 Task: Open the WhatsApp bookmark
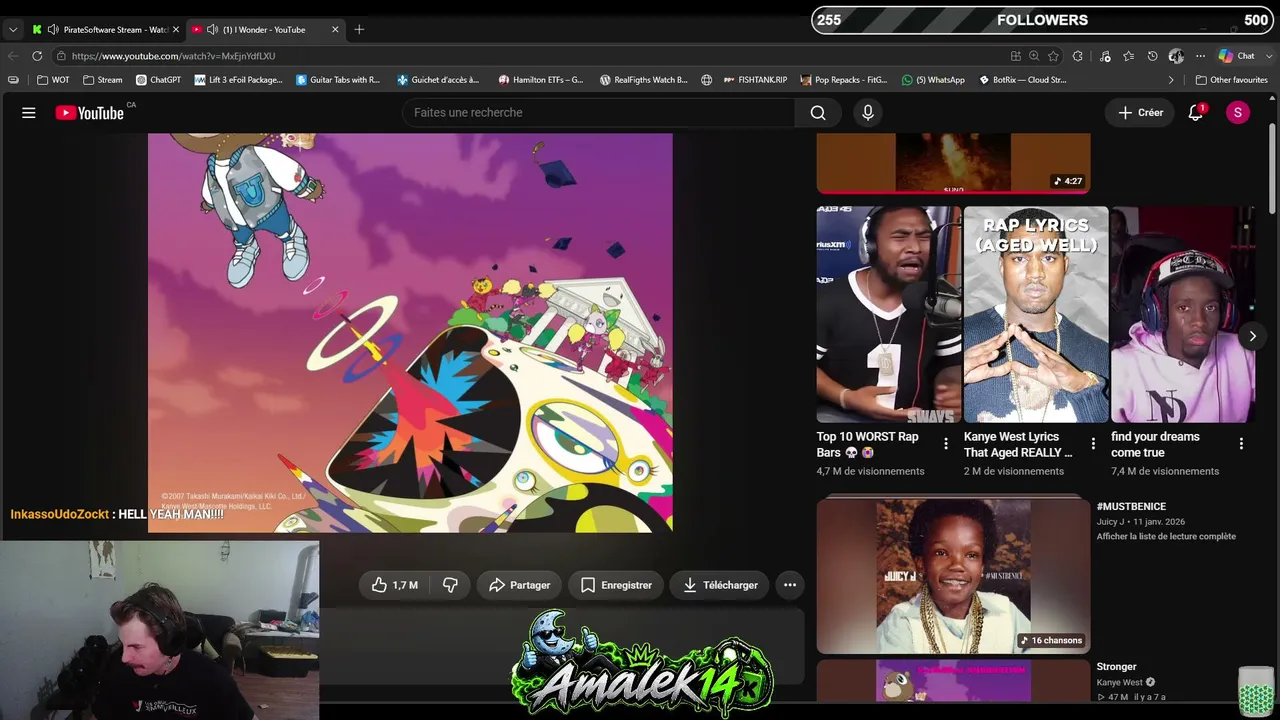(933, 80)
